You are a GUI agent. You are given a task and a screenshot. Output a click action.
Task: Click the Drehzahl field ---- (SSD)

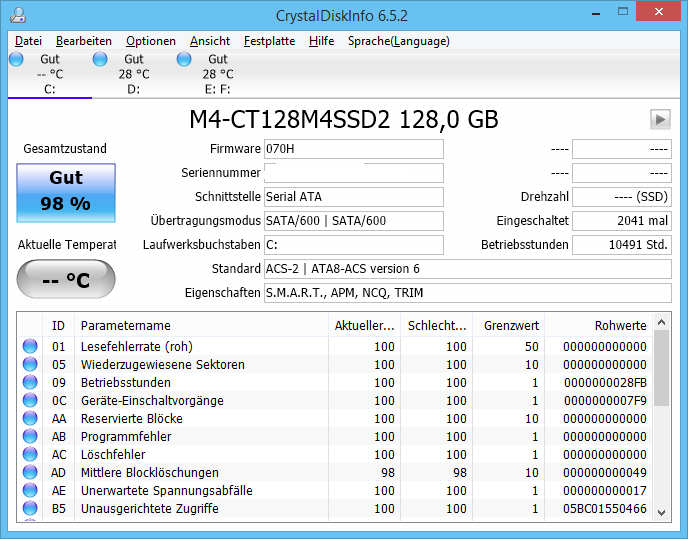coord(622,197)
